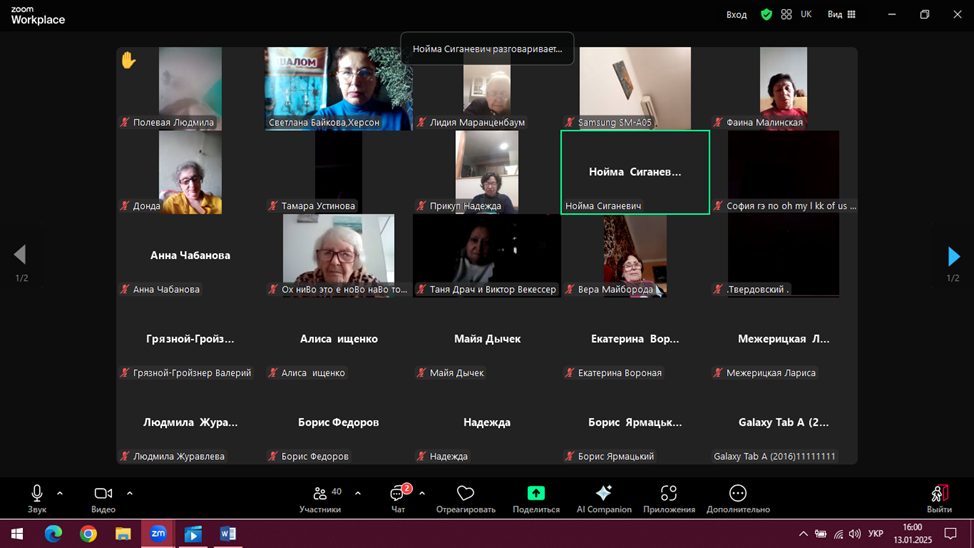Expand video options arrow next to Видео

click(x=130, y=493)
